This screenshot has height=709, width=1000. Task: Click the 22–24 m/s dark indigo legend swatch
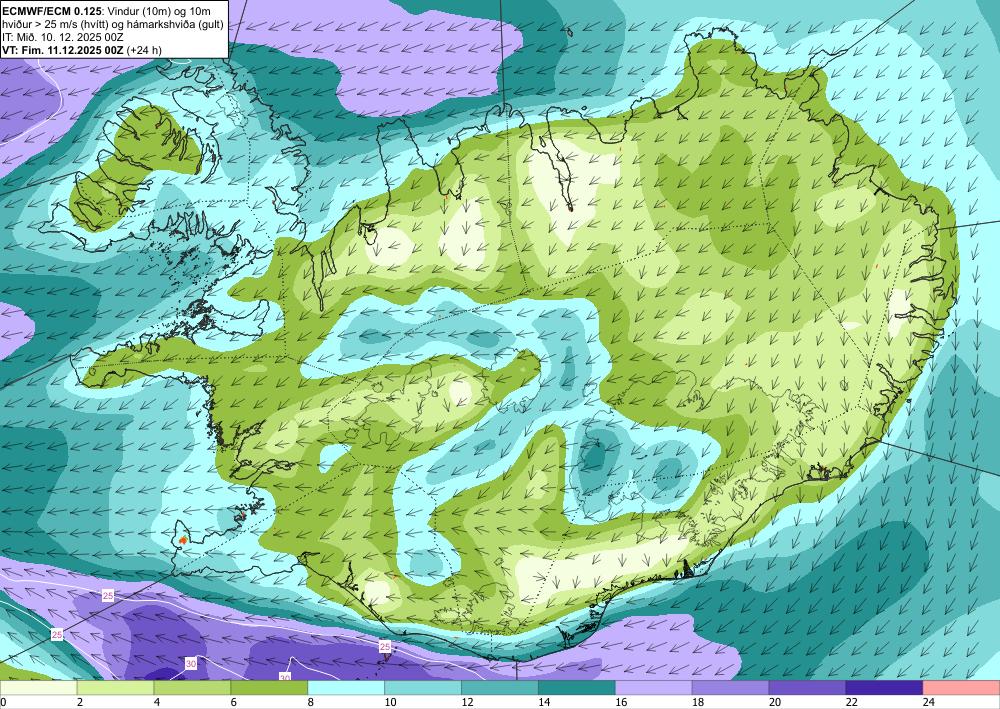click(x=884, y=688)
